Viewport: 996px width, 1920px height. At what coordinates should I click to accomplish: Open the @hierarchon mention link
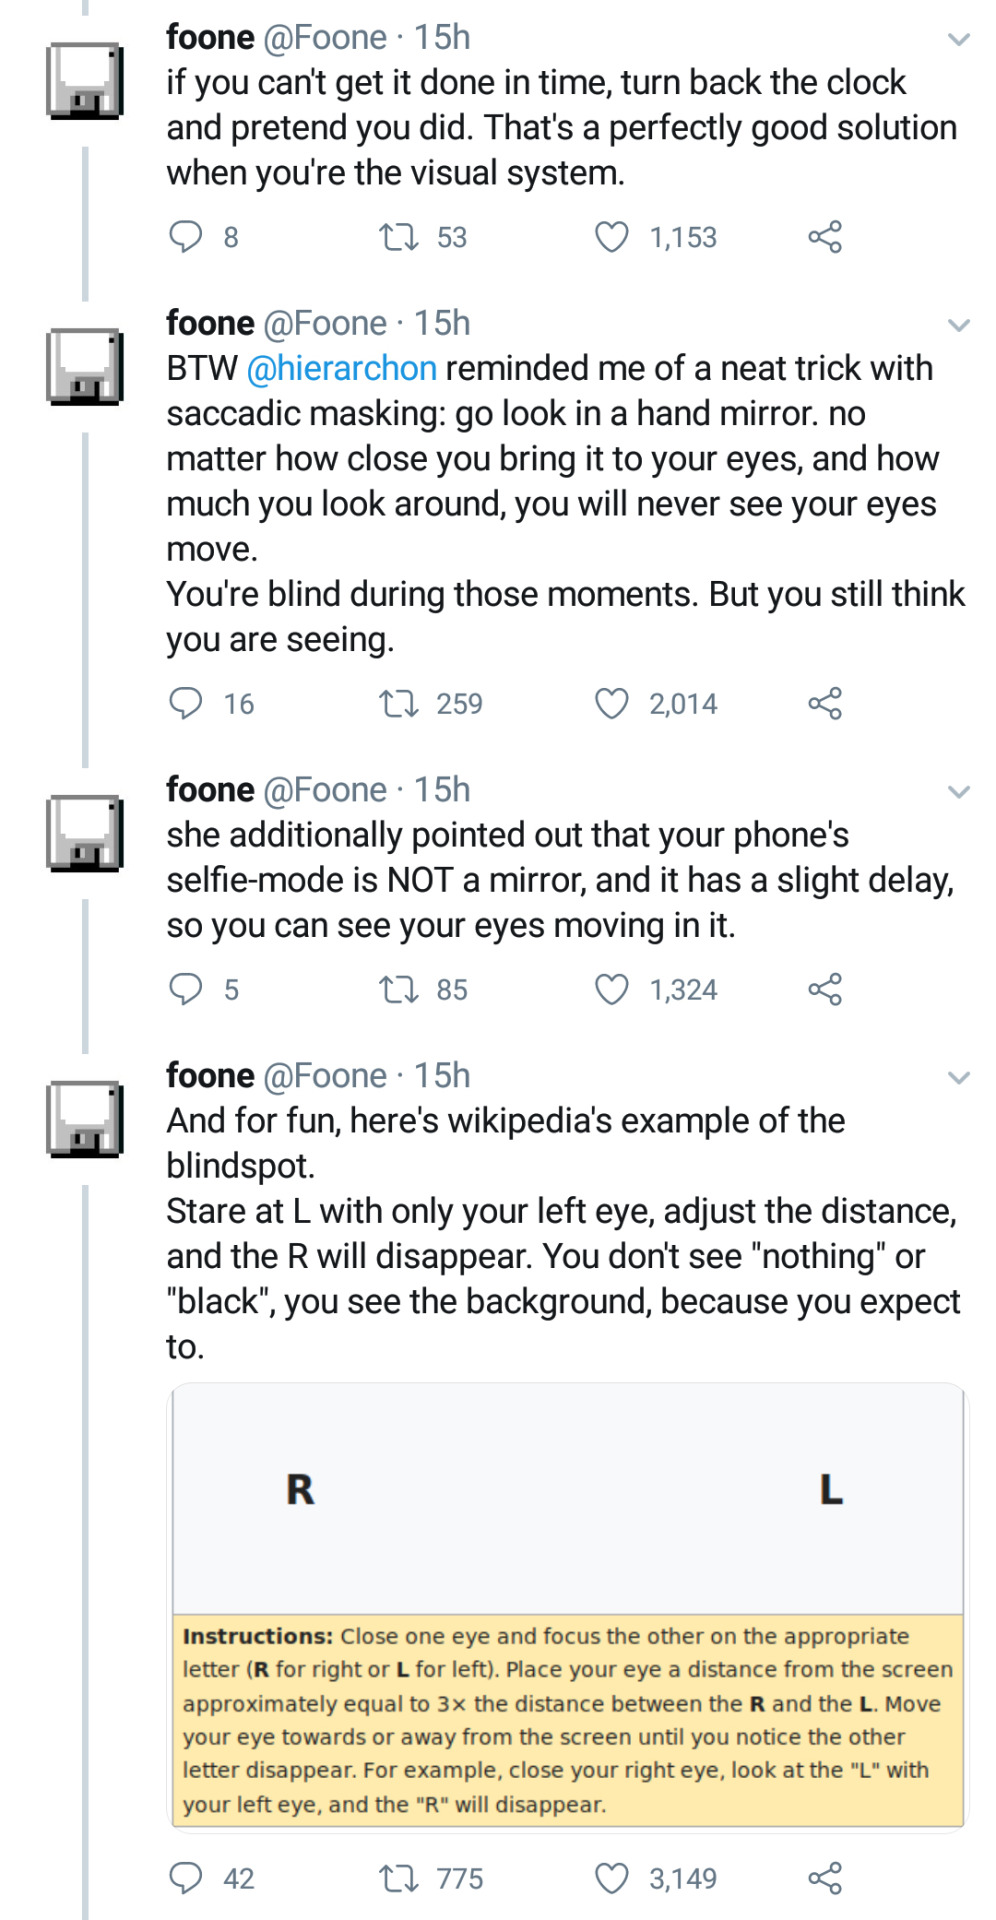point(341,368)
